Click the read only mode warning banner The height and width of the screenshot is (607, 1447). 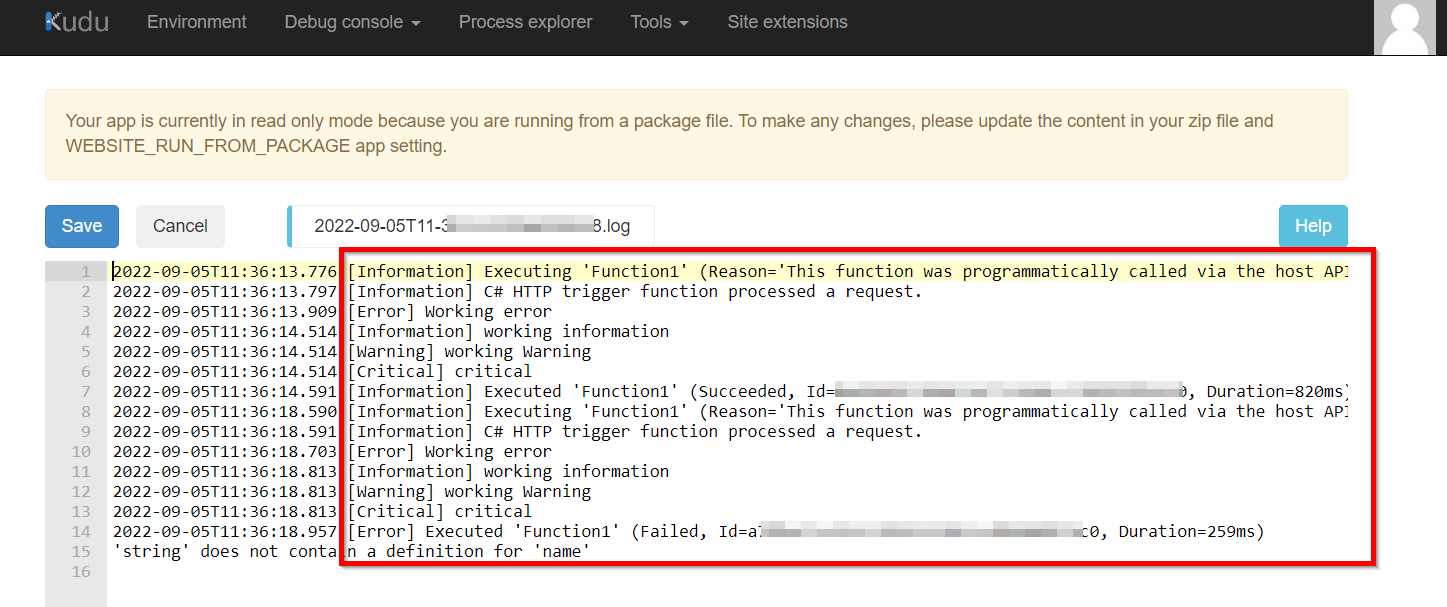coord(696,134)
